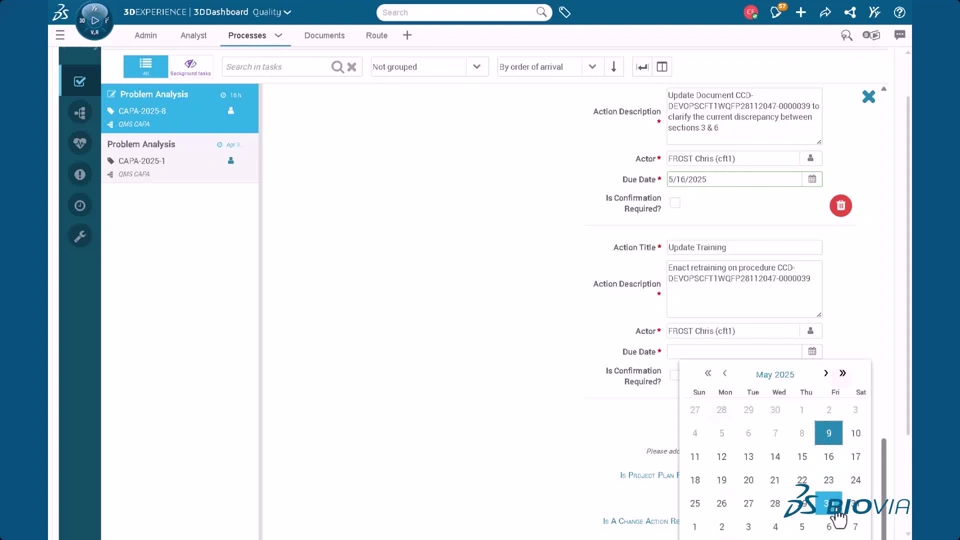Show All tasks list view
The height and width of the screenshot is (540, 960).
coord(146,66)
